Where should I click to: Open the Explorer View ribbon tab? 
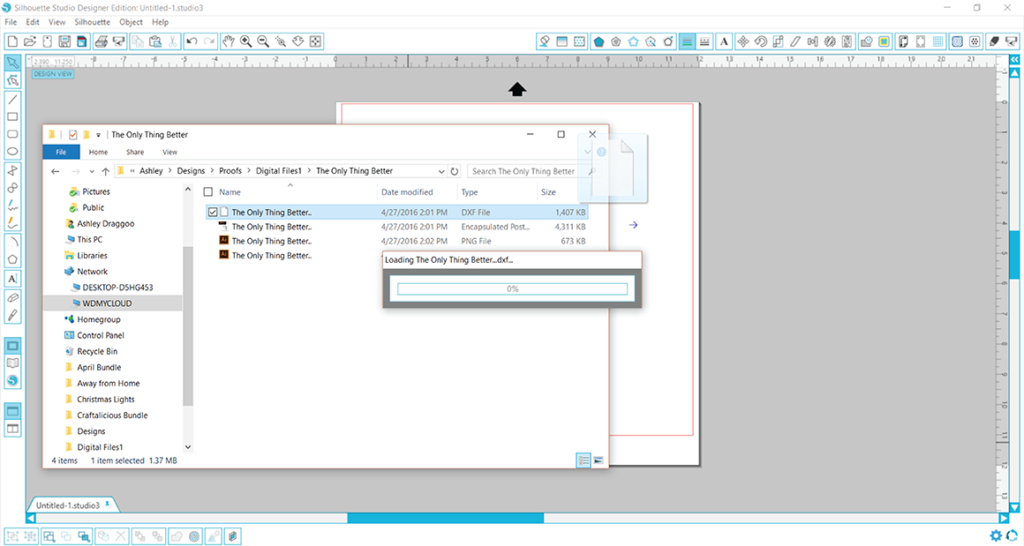pyautogui.click(x=170, y=152)
